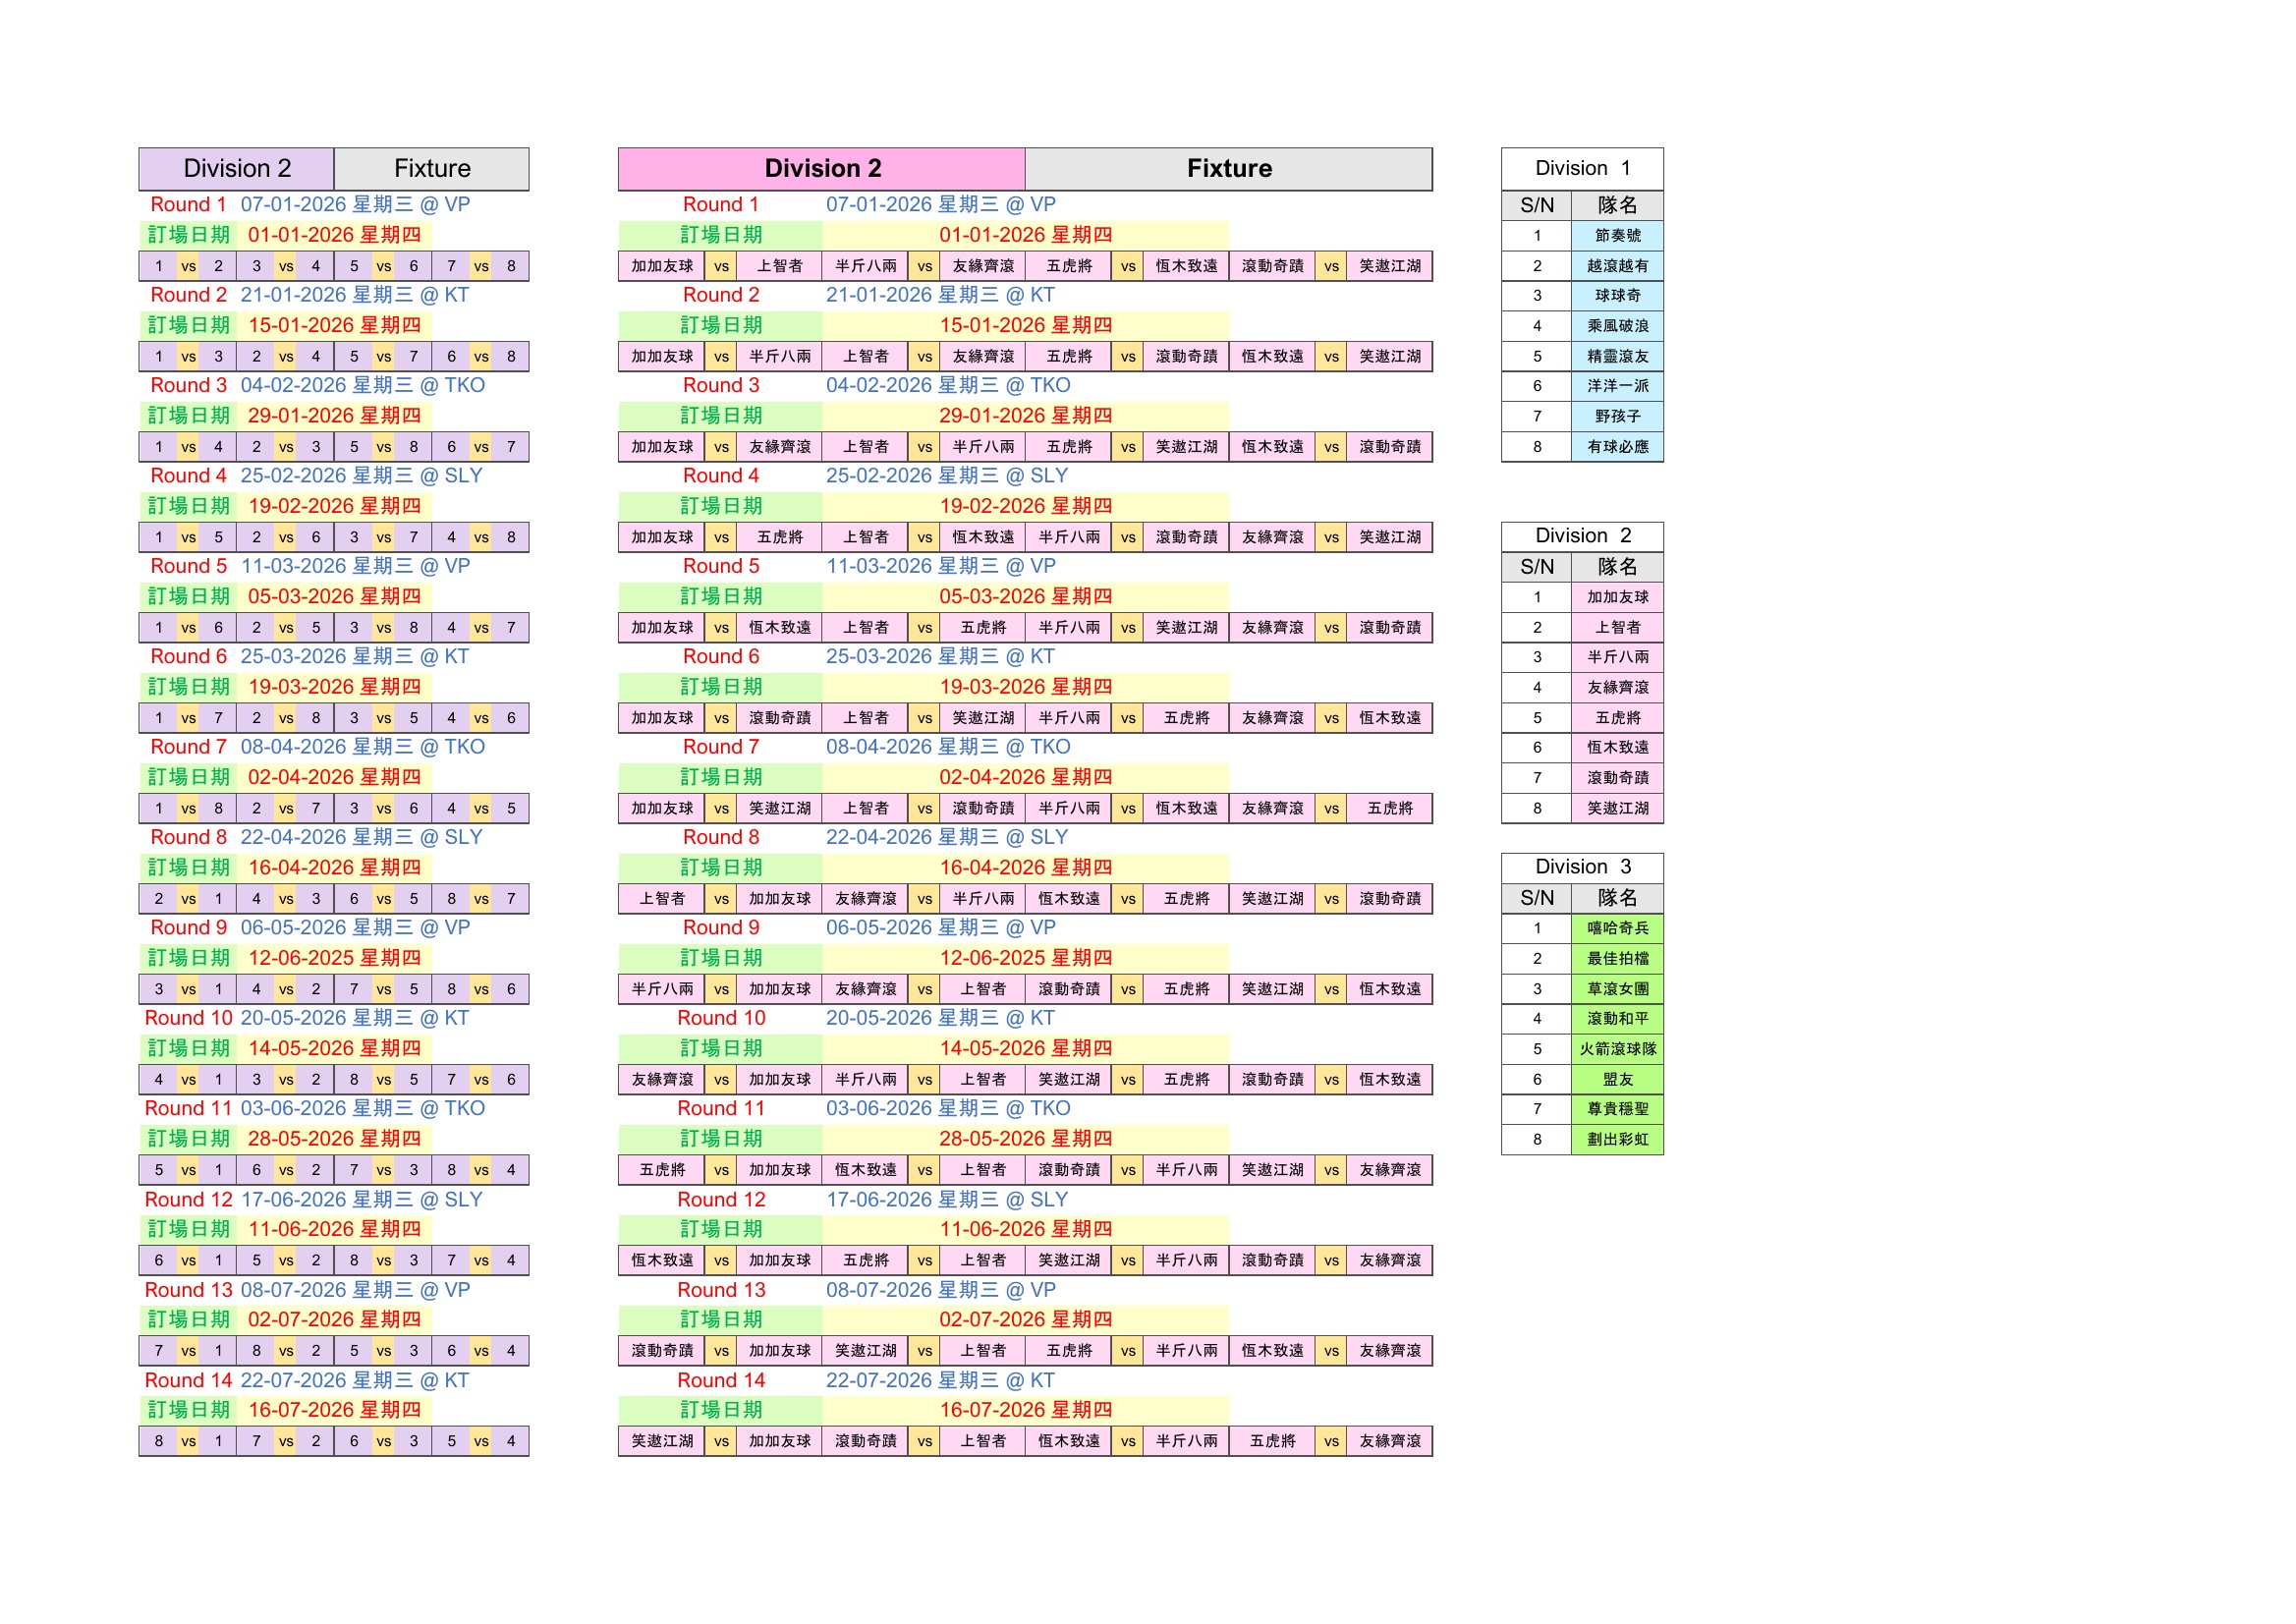
Task: Select team 嘻哈奇兵 in Division 3 list
Action: coord(1617,929)
